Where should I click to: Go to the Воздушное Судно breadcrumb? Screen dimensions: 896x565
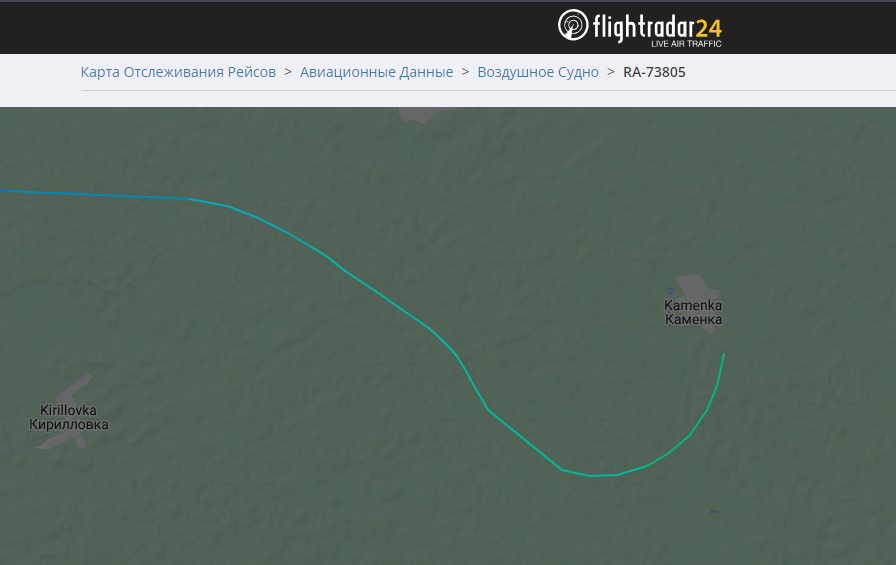click(x=538, y=72)
